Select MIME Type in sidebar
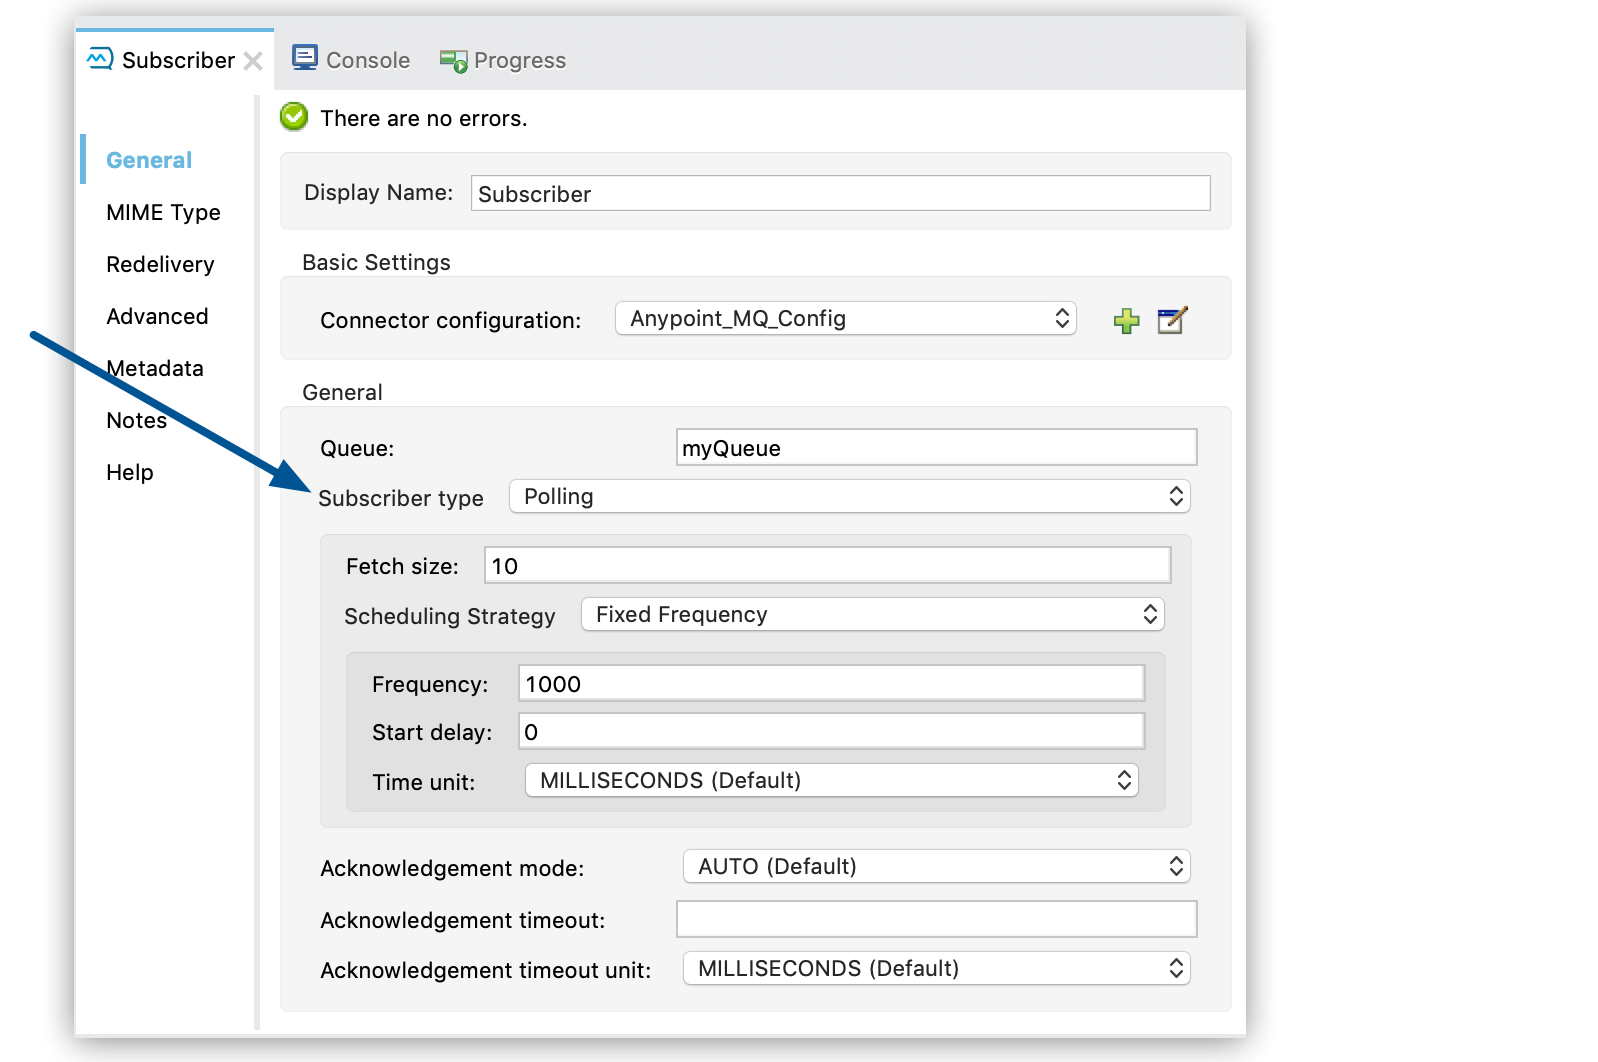Image resolution: width=1598 pixels, height=1062 pixels. [x=163, y=213]
